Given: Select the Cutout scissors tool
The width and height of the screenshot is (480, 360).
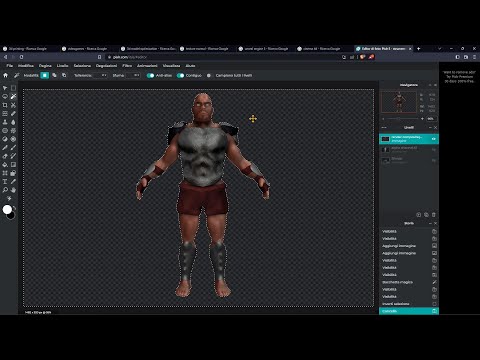Looking at the screenshot, I should coord(13,105).
